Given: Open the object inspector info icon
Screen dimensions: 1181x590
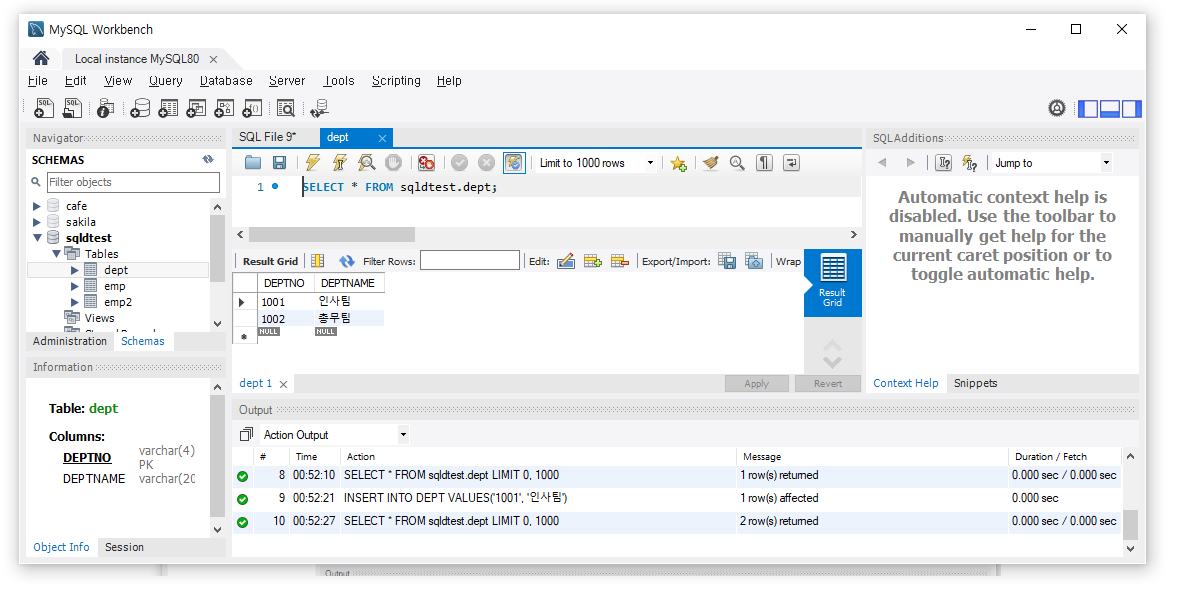Looking at the screenshot, I should pyautogui.click(x=105, y=109).
